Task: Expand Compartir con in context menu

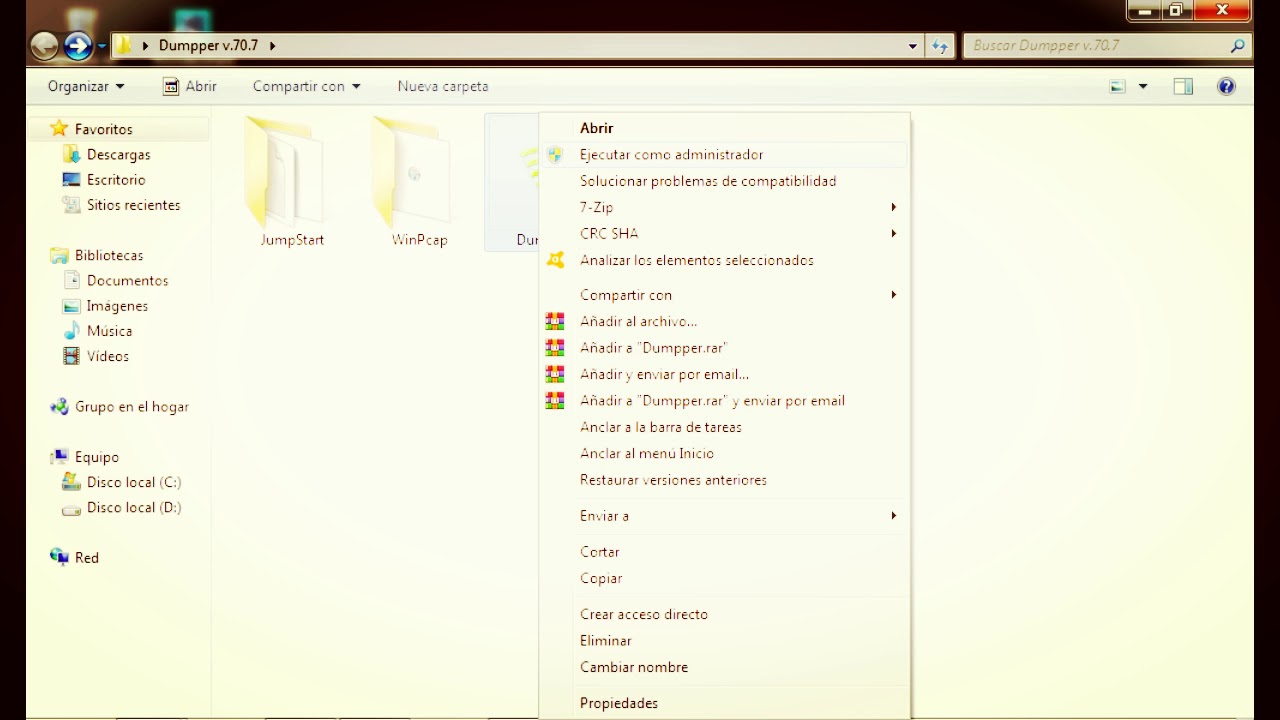Action: [x=724, y=295]
